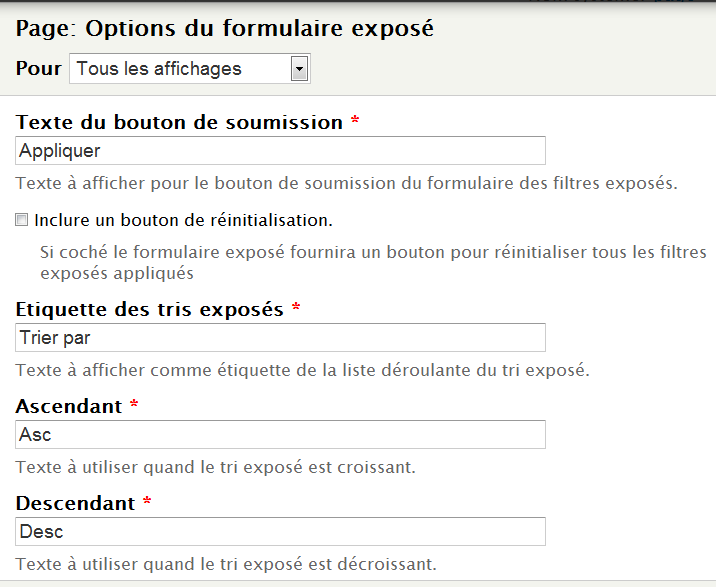Focus the submit button text field containing 'Appliquer'

point(281,151)
